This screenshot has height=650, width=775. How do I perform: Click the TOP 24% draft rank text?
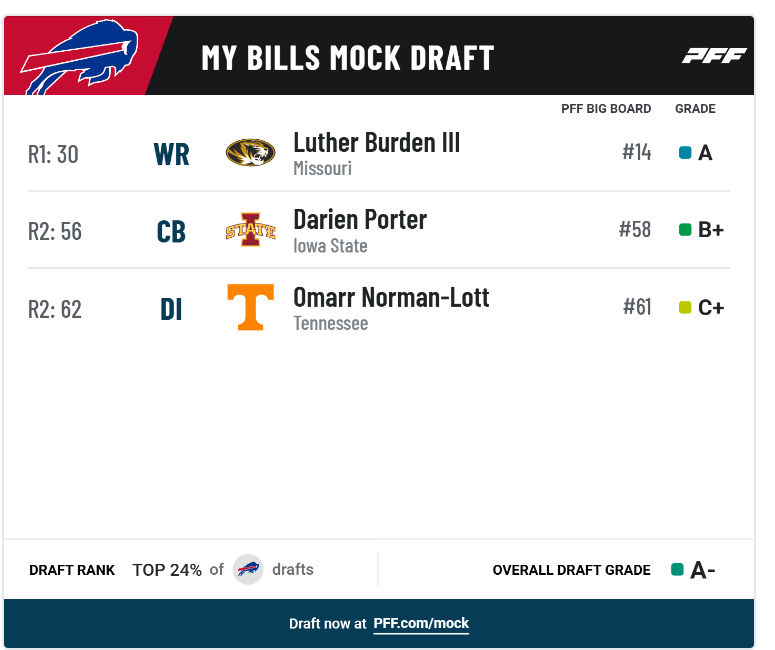167,570
